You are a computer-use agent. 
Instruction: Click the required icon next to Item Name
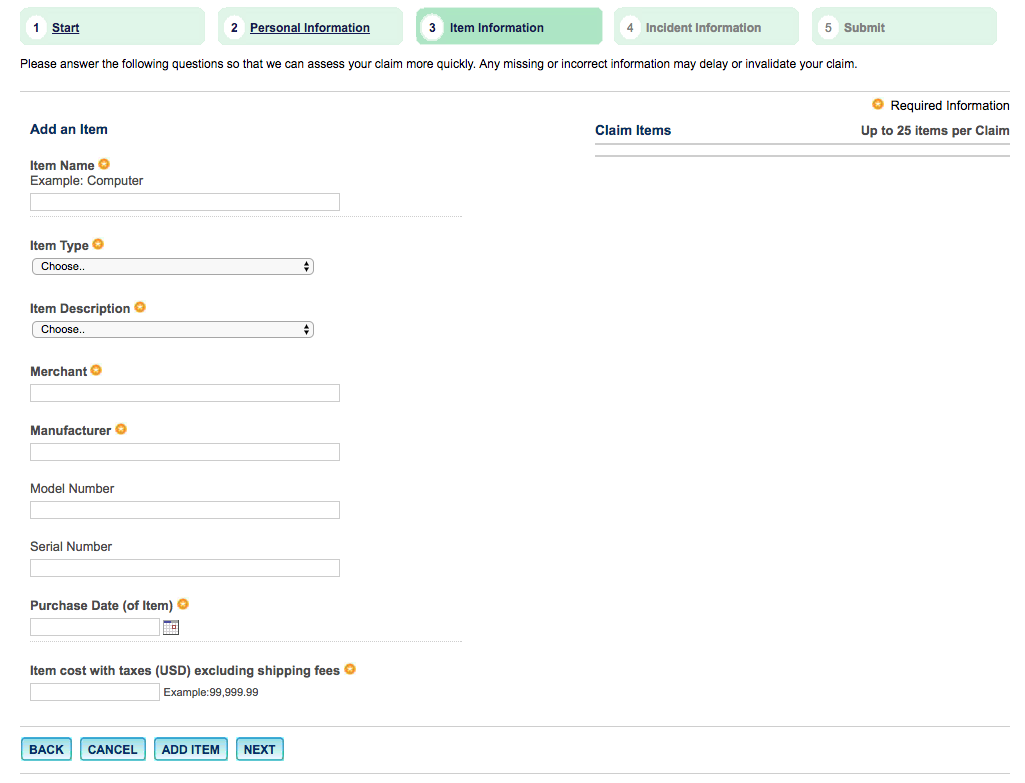point(104,164)
